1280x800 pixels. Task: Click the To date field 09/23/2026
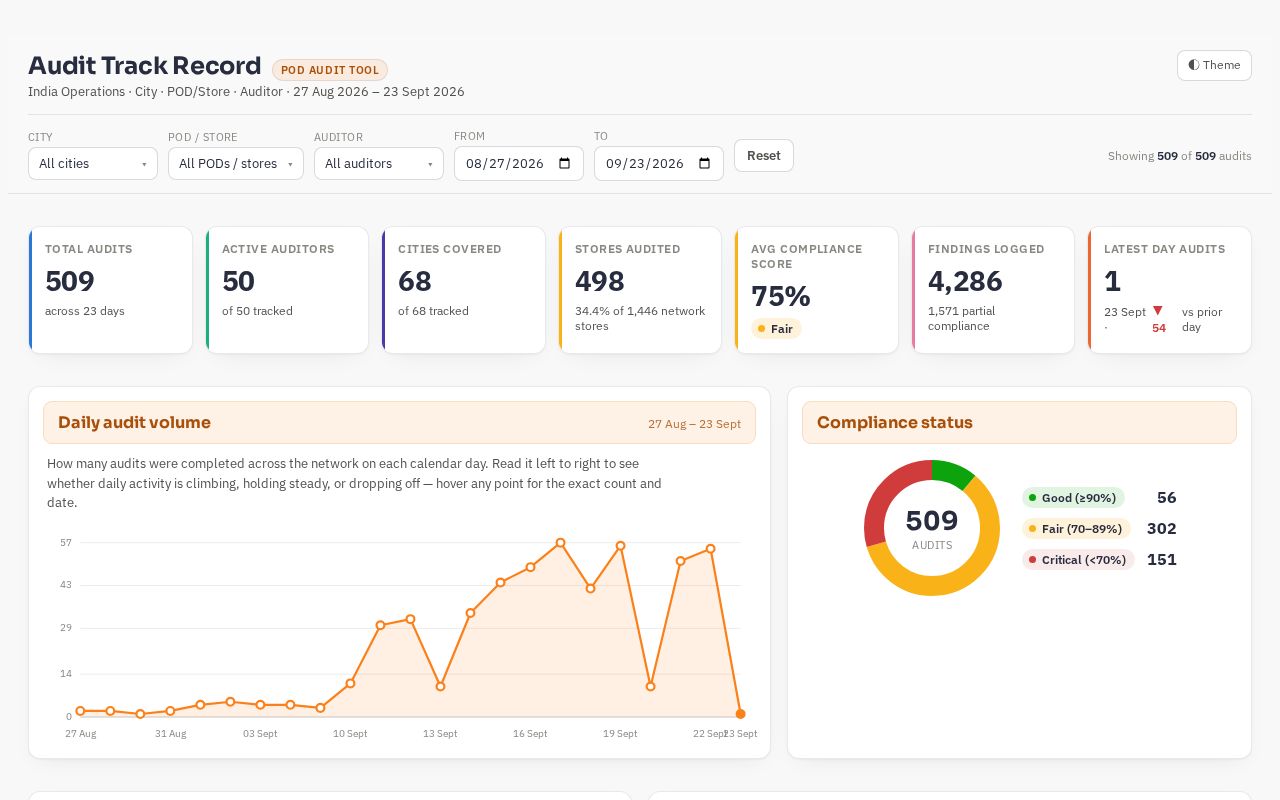(659, 164)
